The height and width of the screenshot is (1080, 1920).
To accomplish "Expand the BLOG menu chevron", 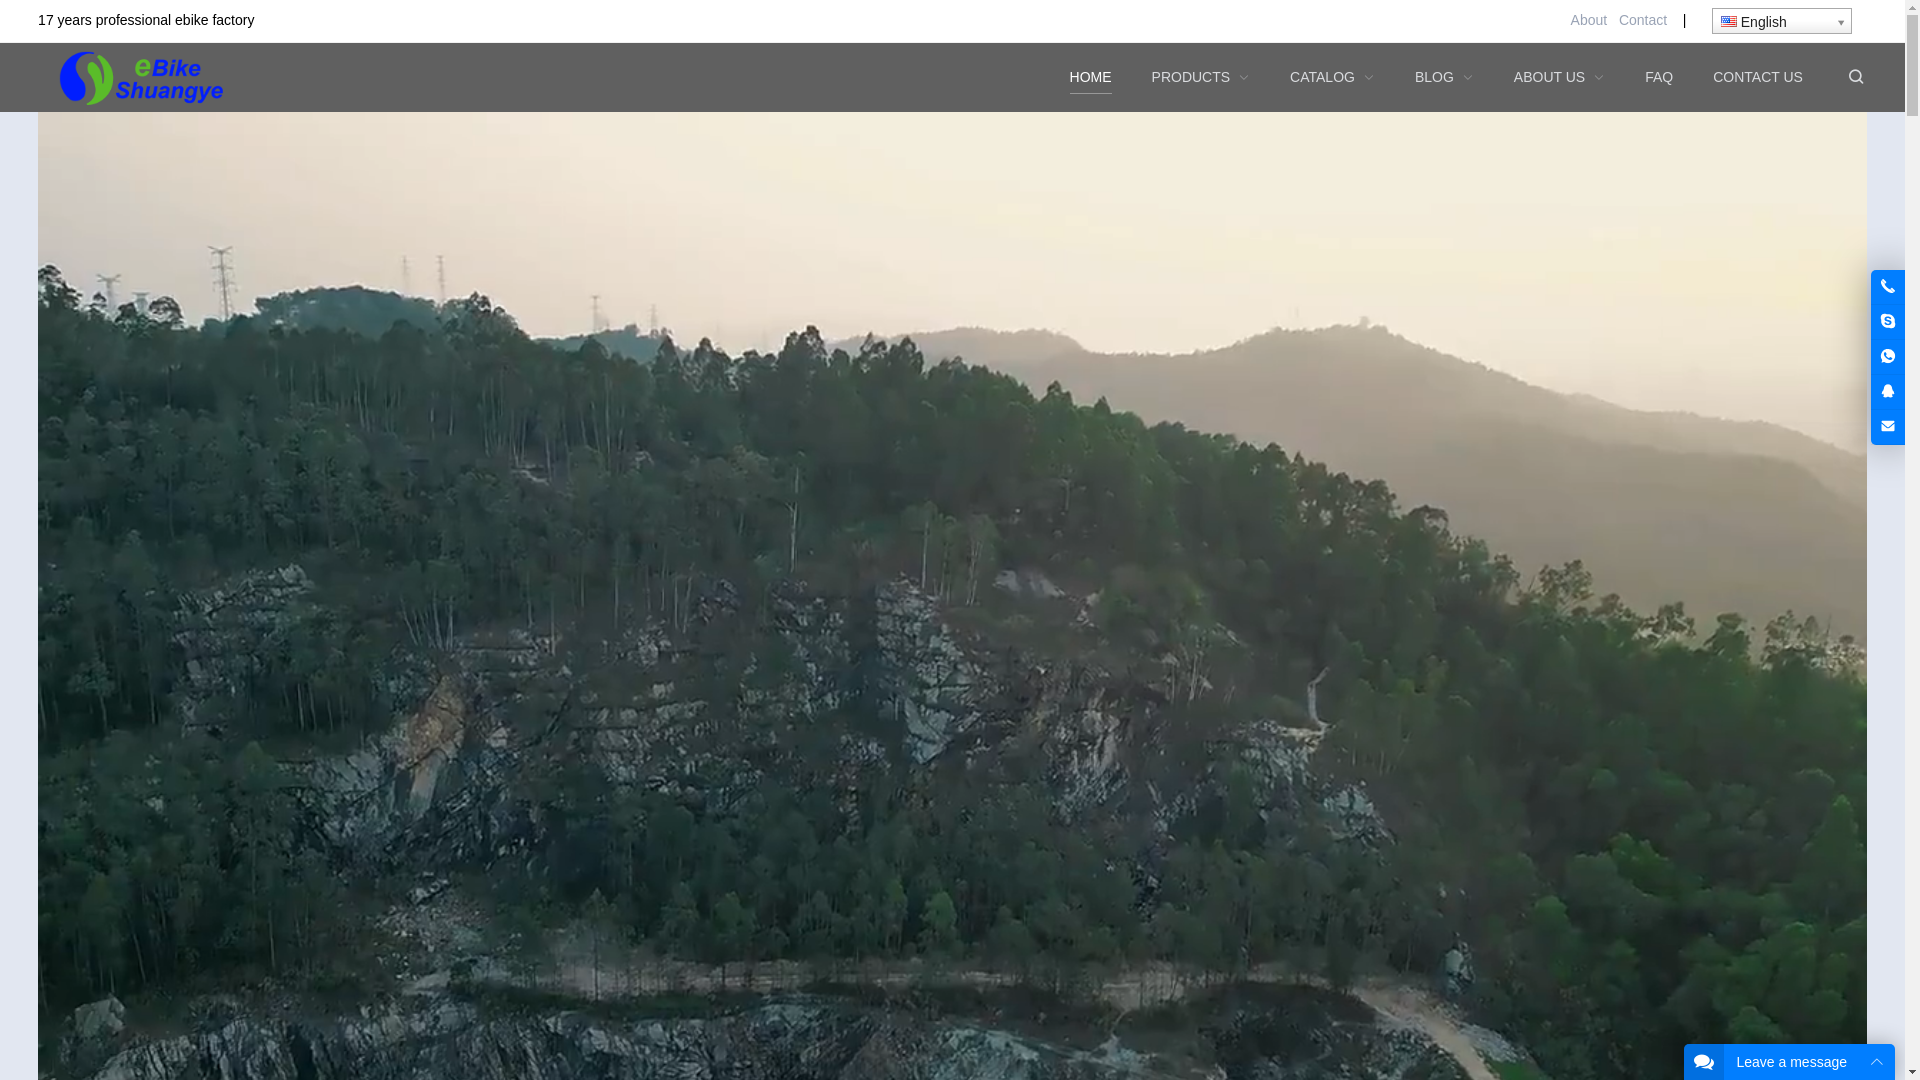I will (x=1467, y=78).
